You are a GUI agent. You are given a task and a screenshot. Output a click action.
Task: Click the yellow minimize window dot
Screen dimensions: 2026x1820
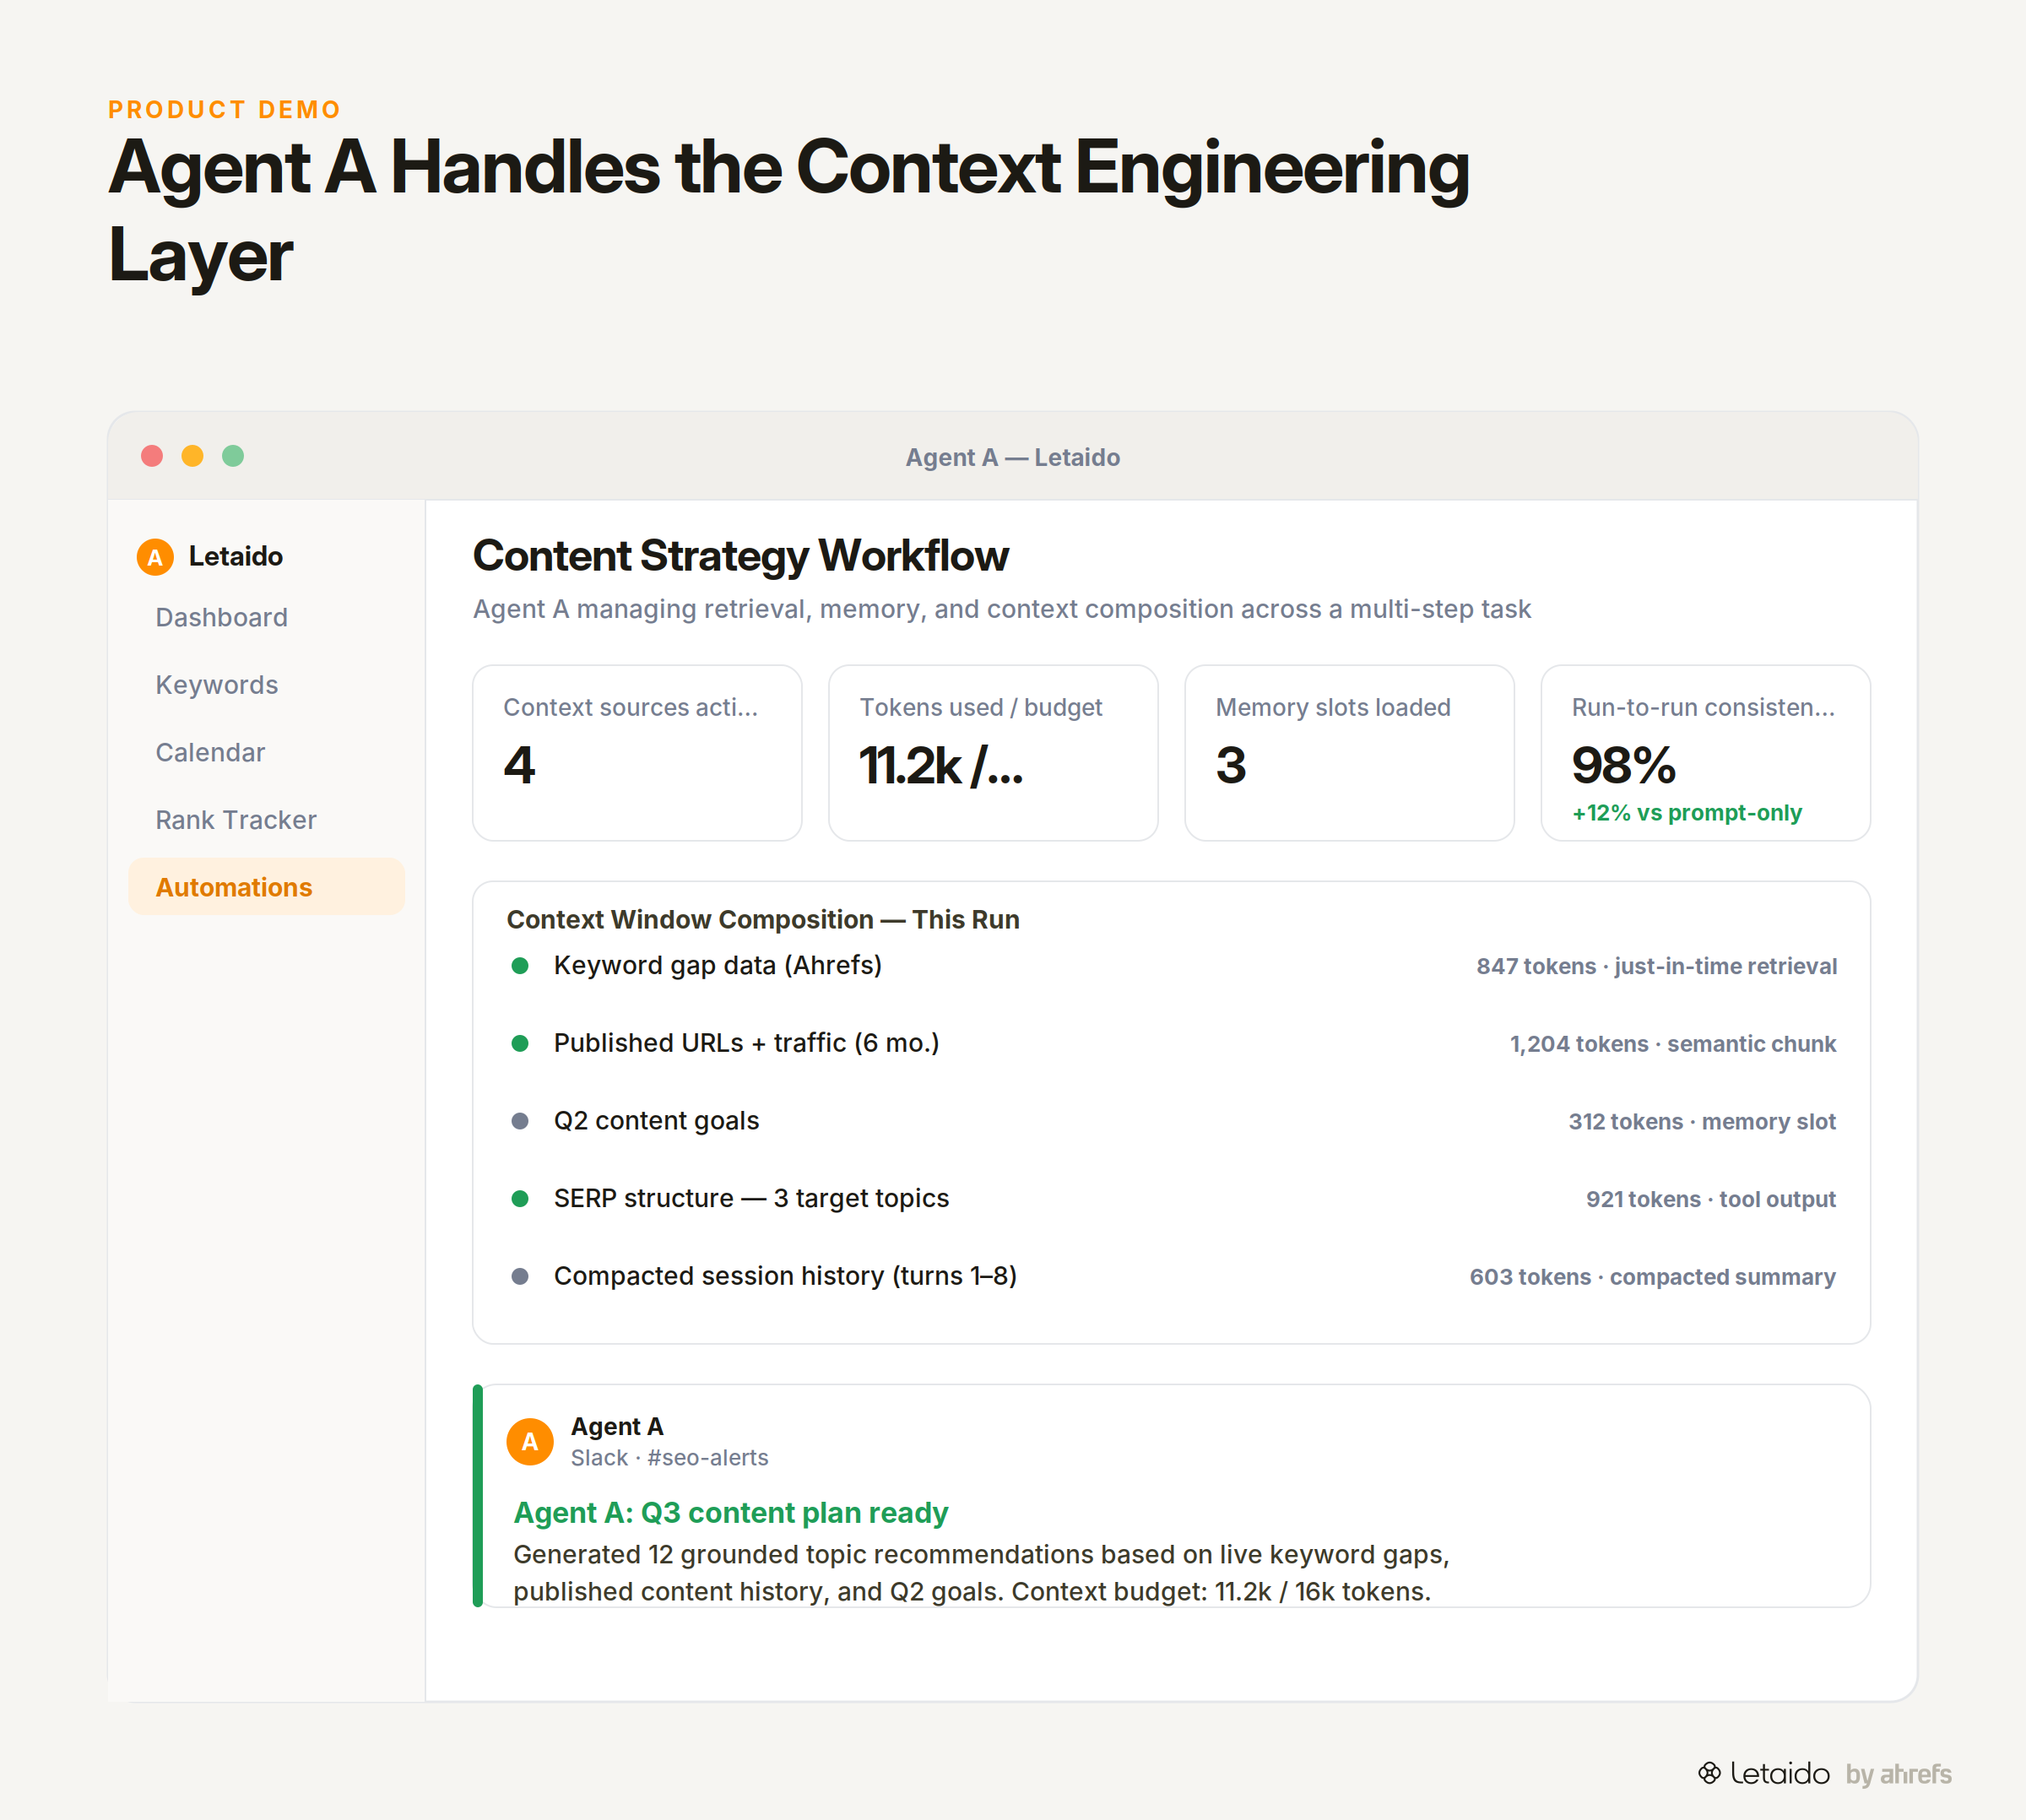192,456
